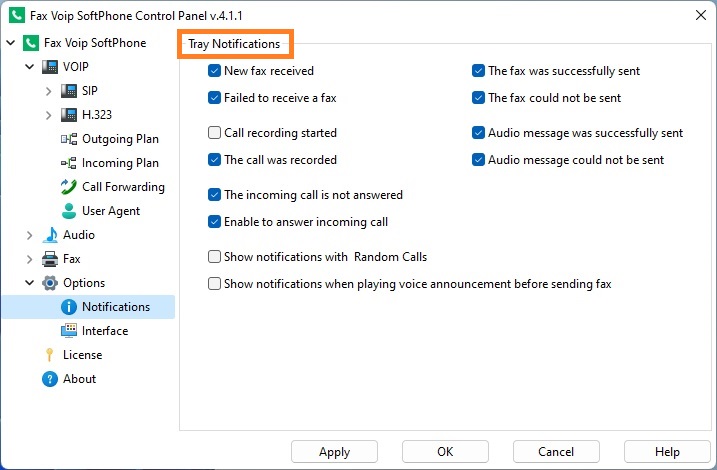Open Help for this dialog
The image size is (717, 470).
[667, 452]
